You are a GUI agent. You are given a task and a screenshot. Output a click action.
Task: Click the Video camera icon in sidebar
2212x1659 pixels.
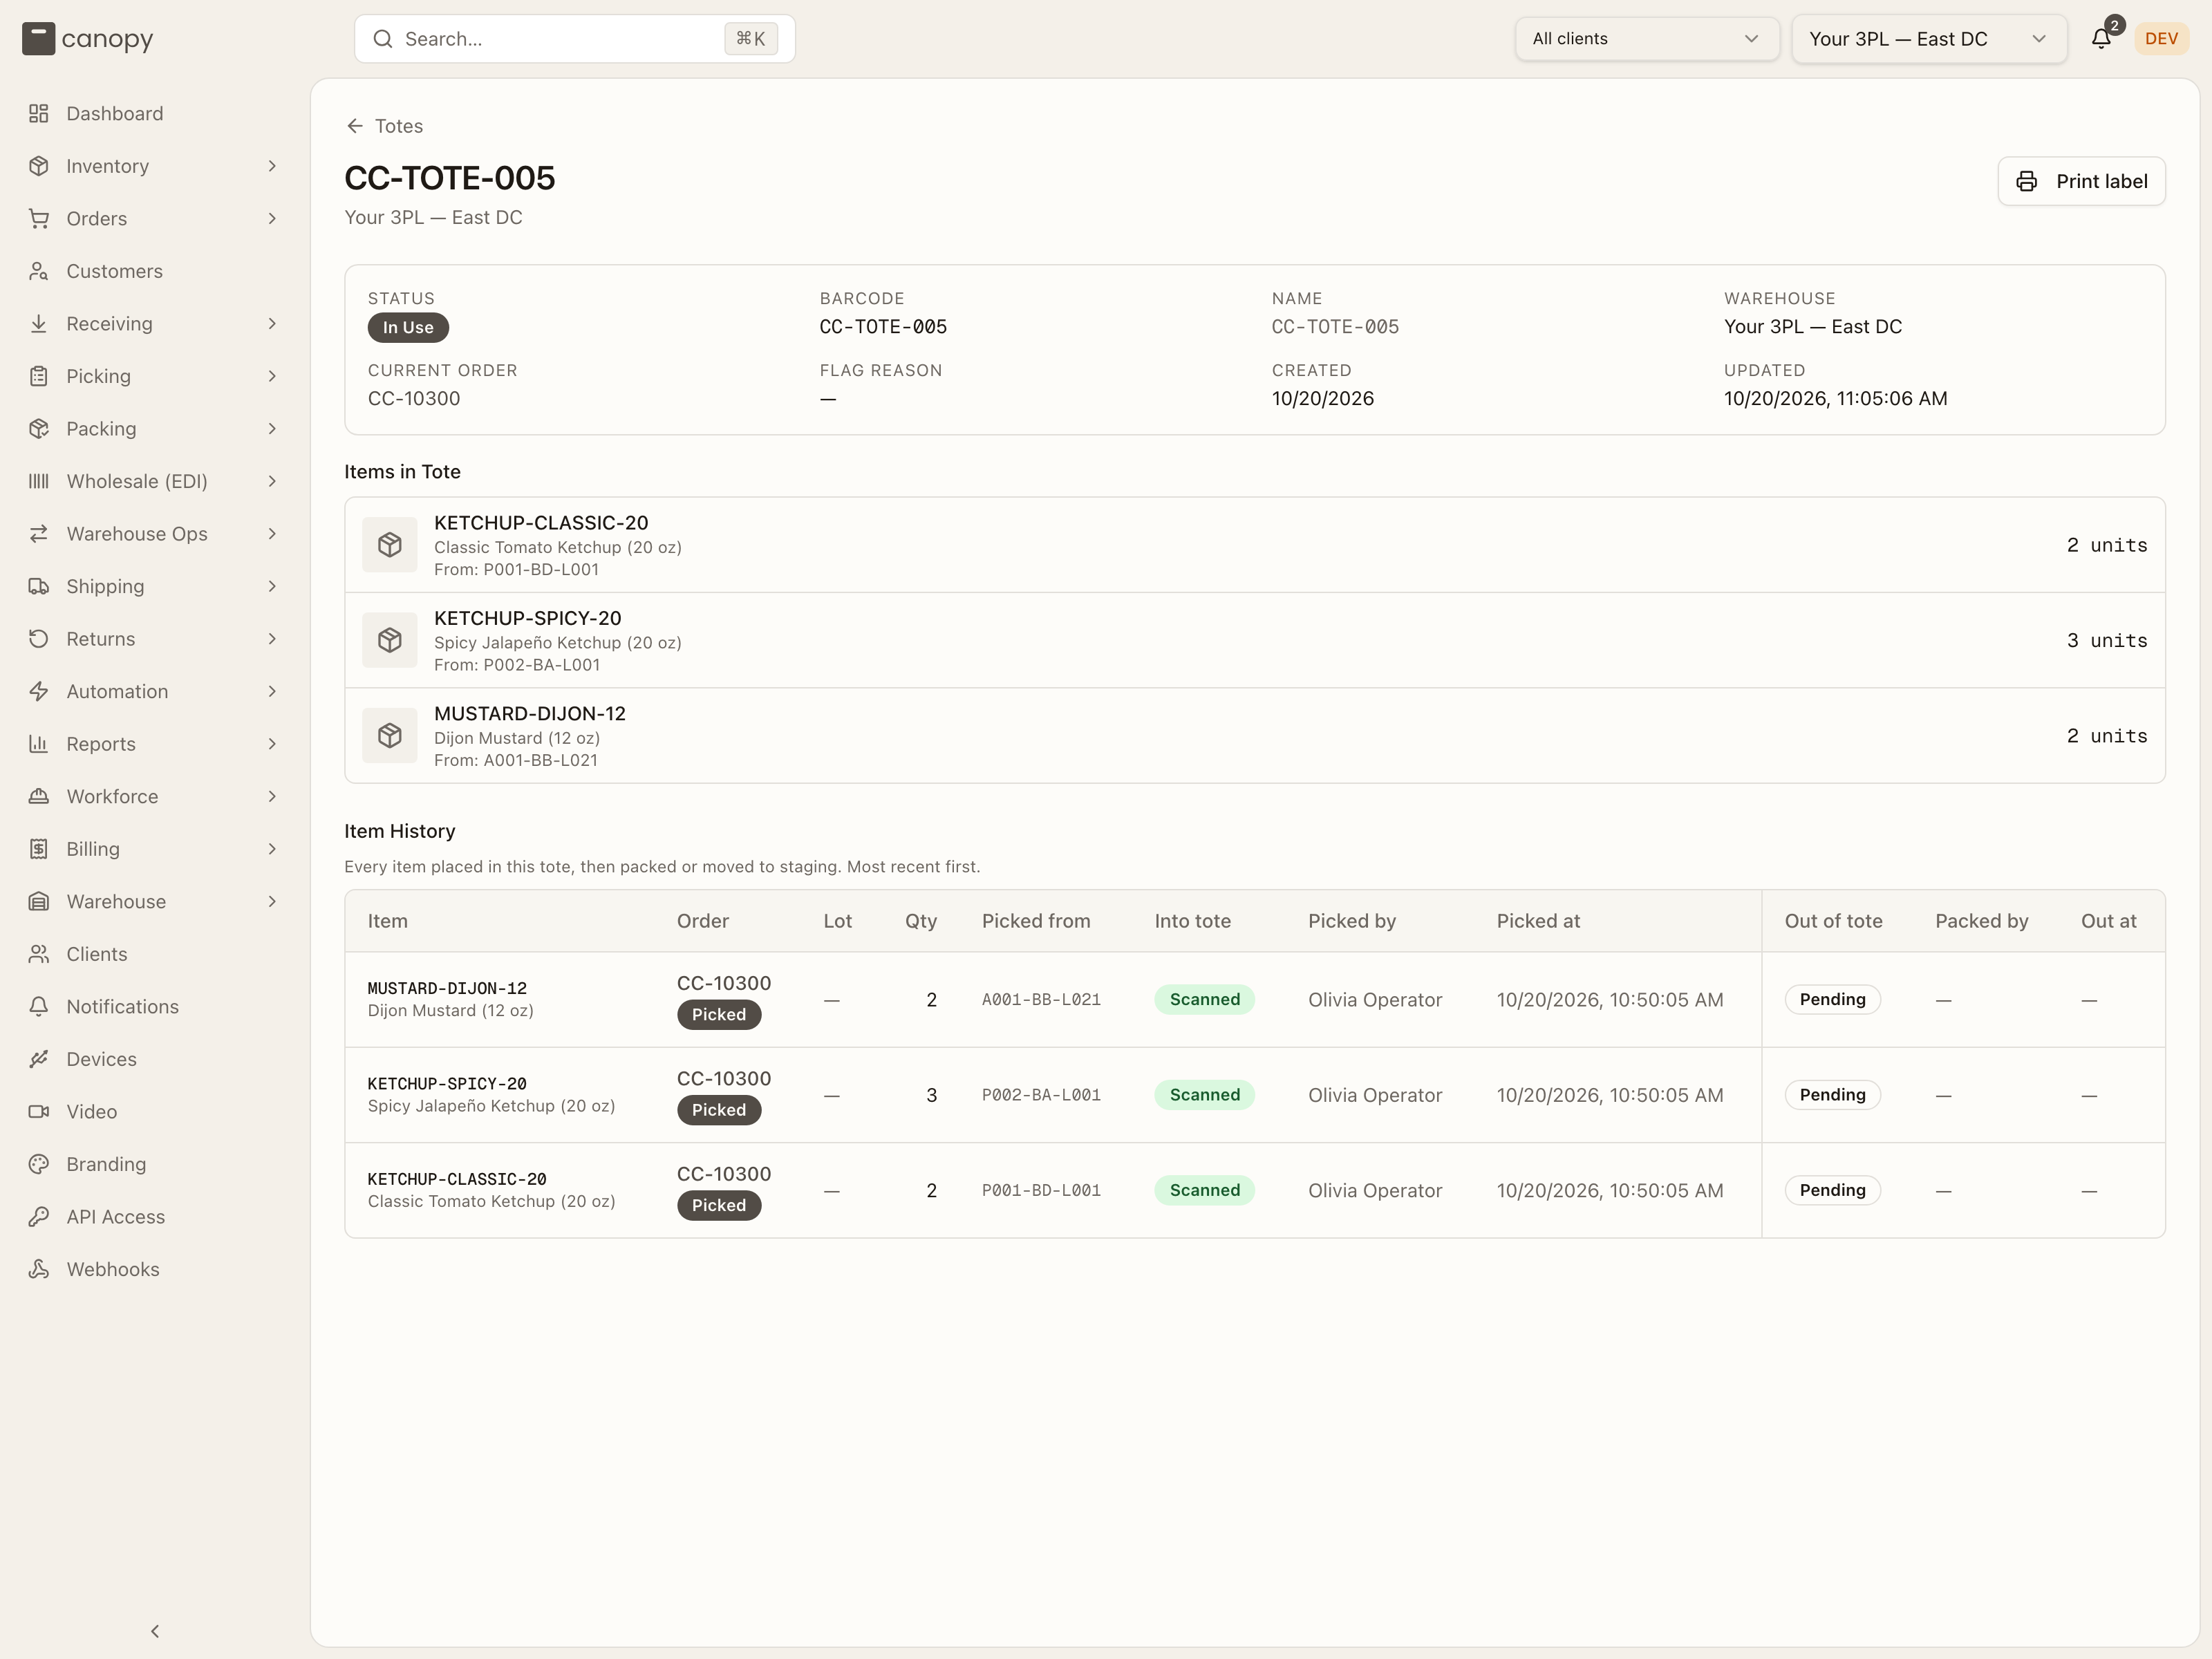[39, 1111]
